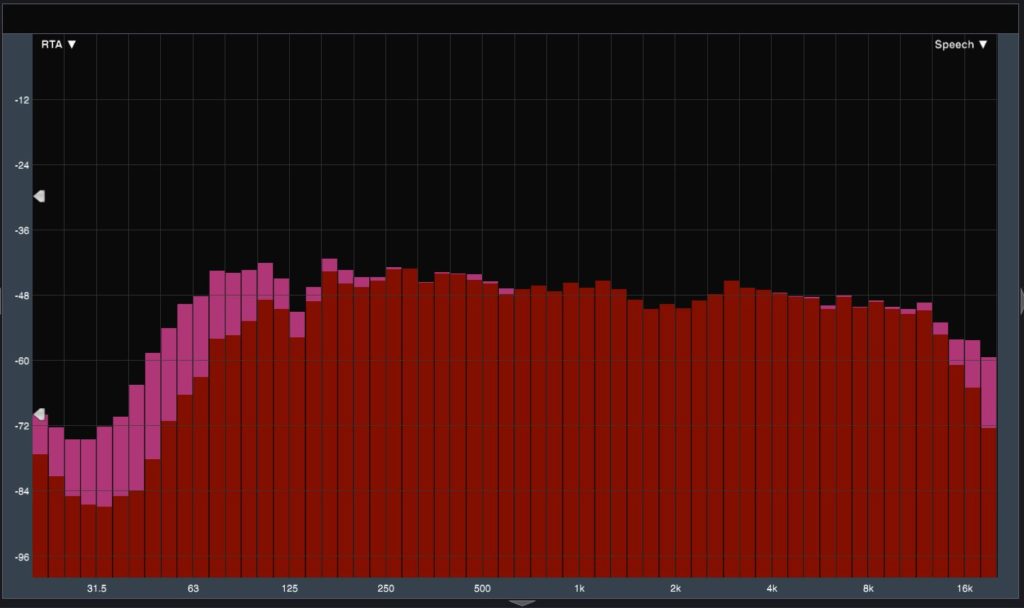Click the rightmost spectrum bar's pink peak
This screenshot has width=1024, height=608.
[x=988, y=391]
